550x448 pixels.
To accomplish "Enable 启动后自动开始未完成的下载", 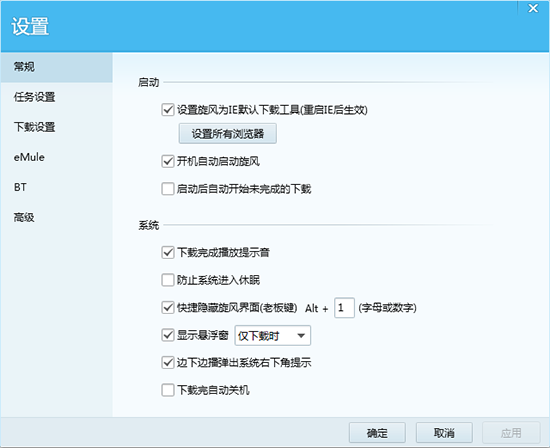I will click(168, 189).
